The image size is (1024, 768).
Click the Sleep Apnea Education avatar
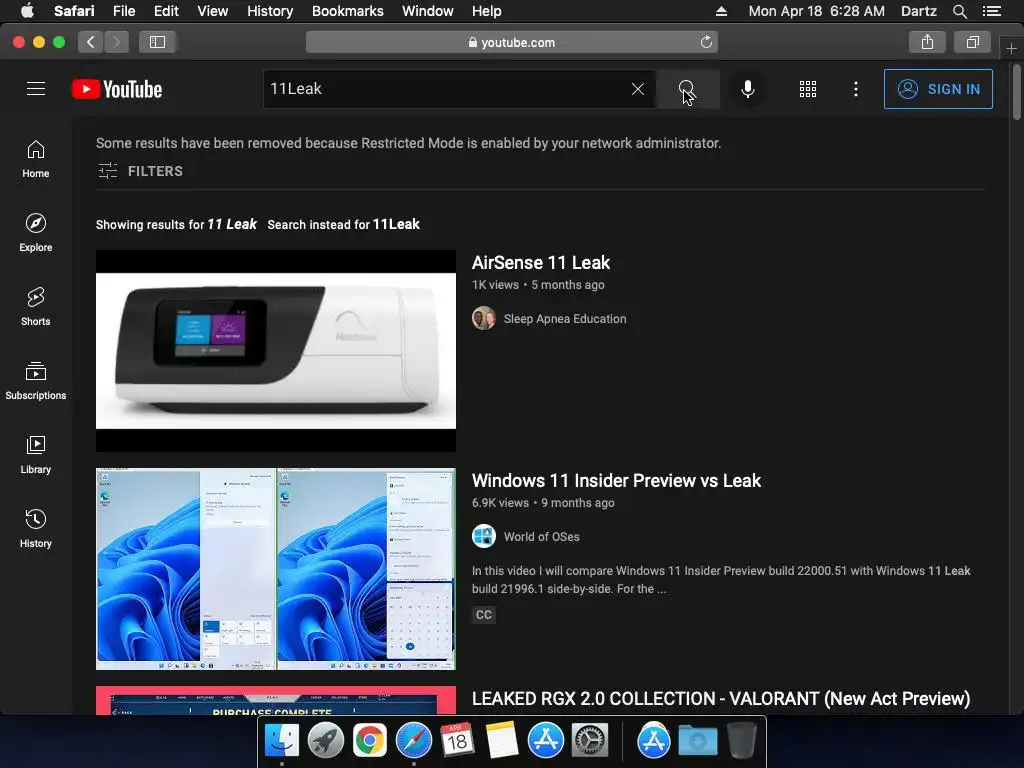point(484,319)
